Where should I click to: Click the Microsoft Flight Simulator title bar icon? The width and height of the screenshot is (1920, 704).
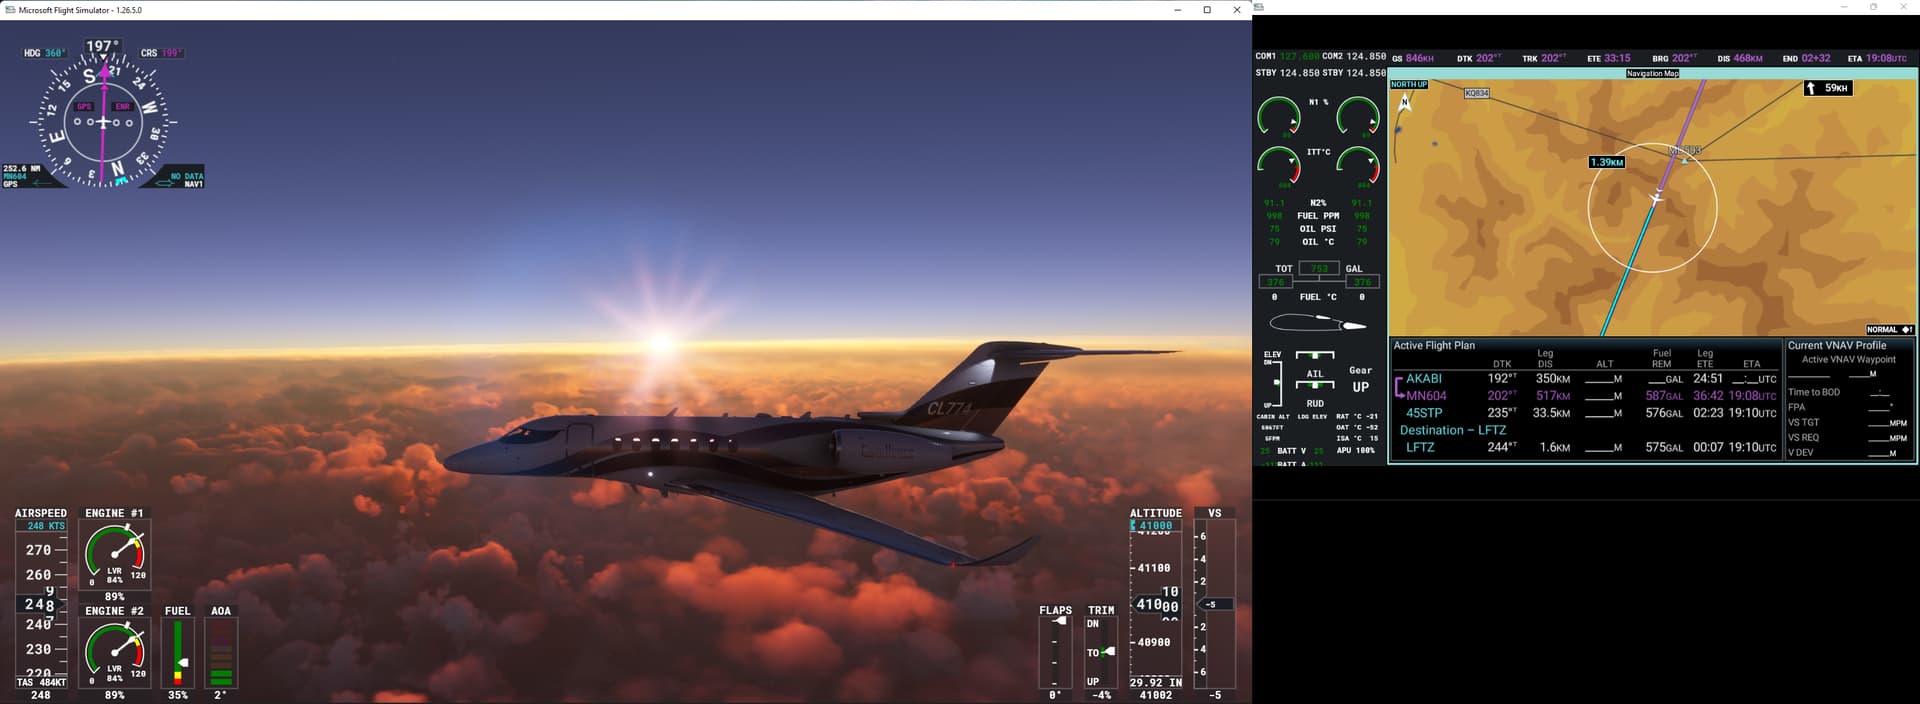[10, 10]
